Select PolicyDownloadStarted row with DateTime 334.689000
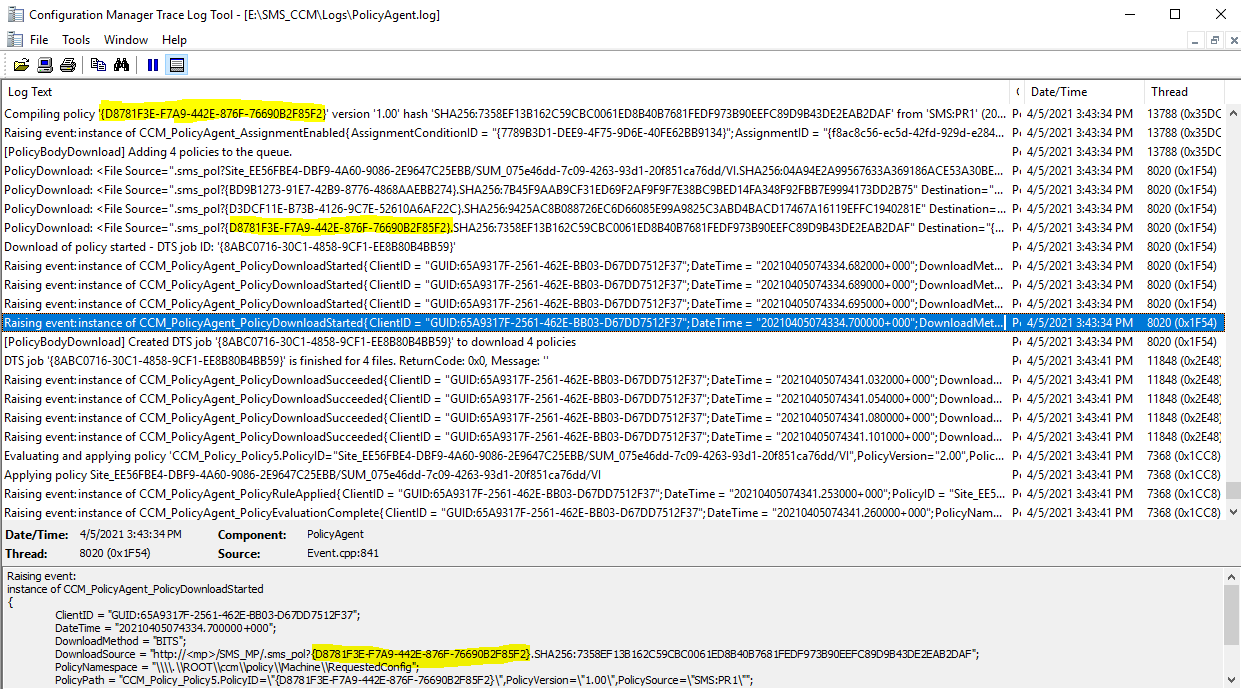Viewport: 1241px width, 689px height. click(612, 285)
